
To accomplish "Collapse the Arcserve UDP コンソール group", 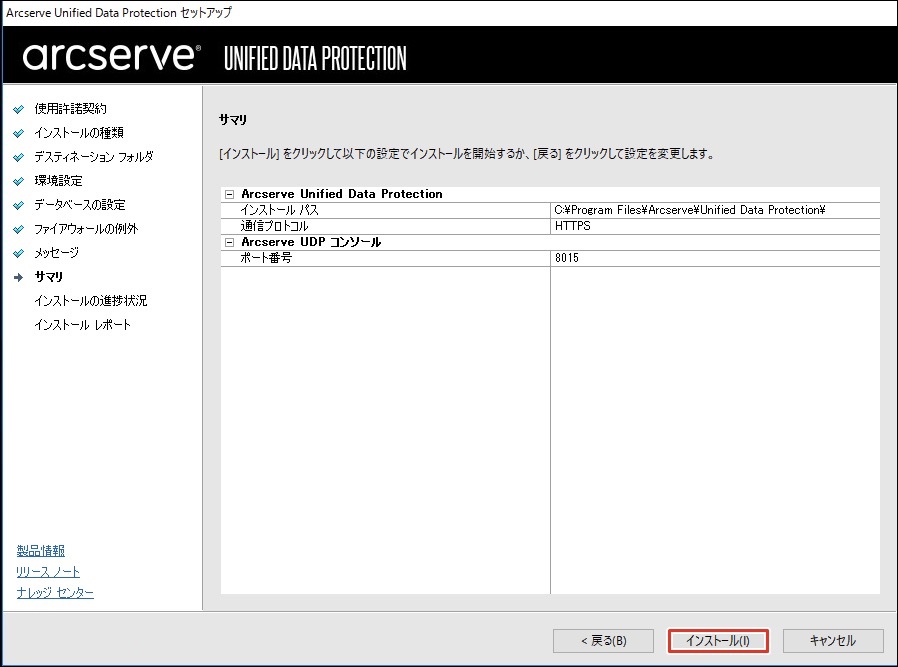I will click(230, 242).
